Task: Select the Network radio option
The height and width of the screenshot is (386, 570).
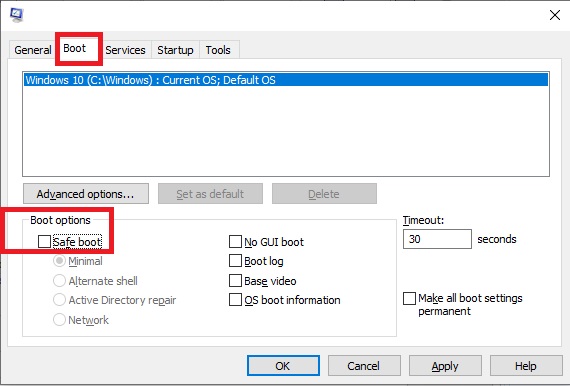Action: (59, 319)
